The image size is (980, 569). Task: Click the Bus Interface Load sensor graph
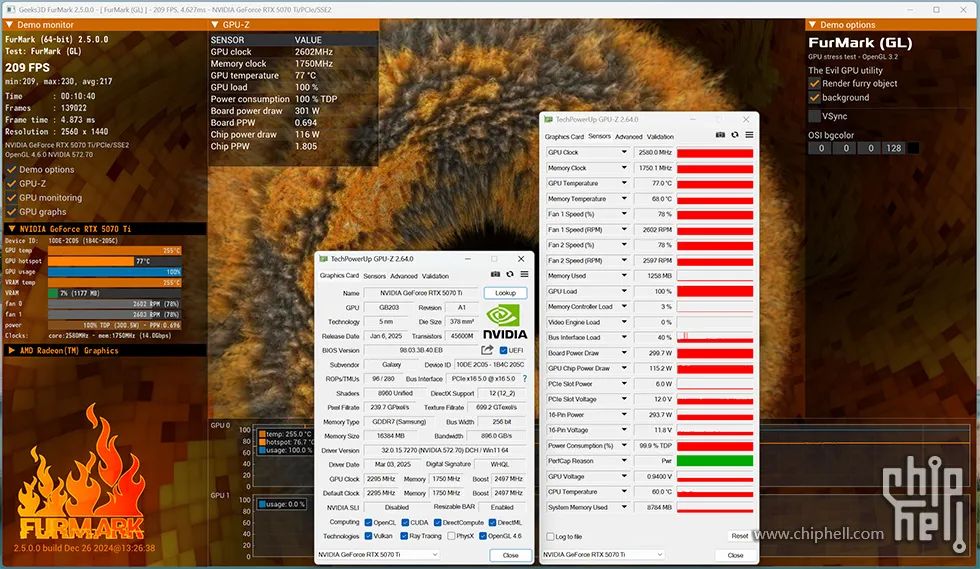point(715,337)
